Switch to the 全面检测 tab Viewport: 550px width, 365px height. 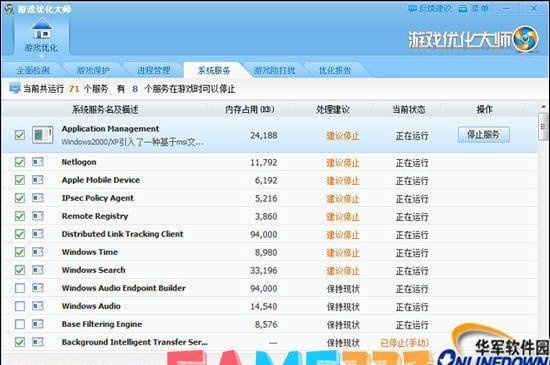pos(33,70)
